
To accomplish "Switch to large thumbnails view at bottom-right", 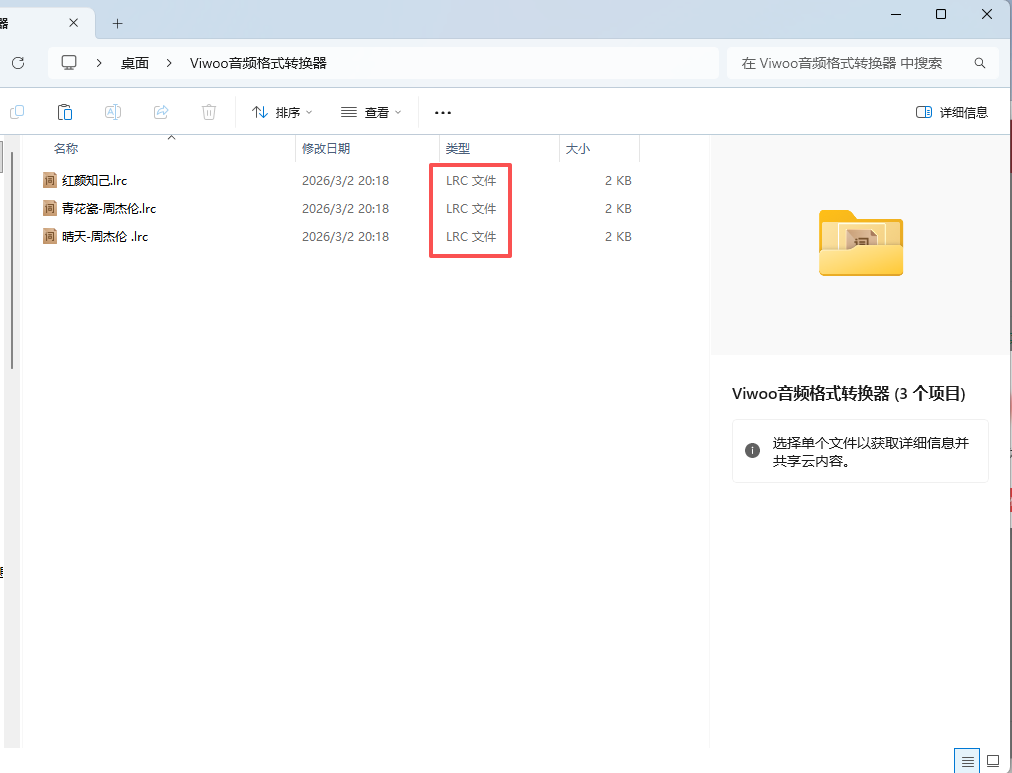I will click(x=993, y=761).
